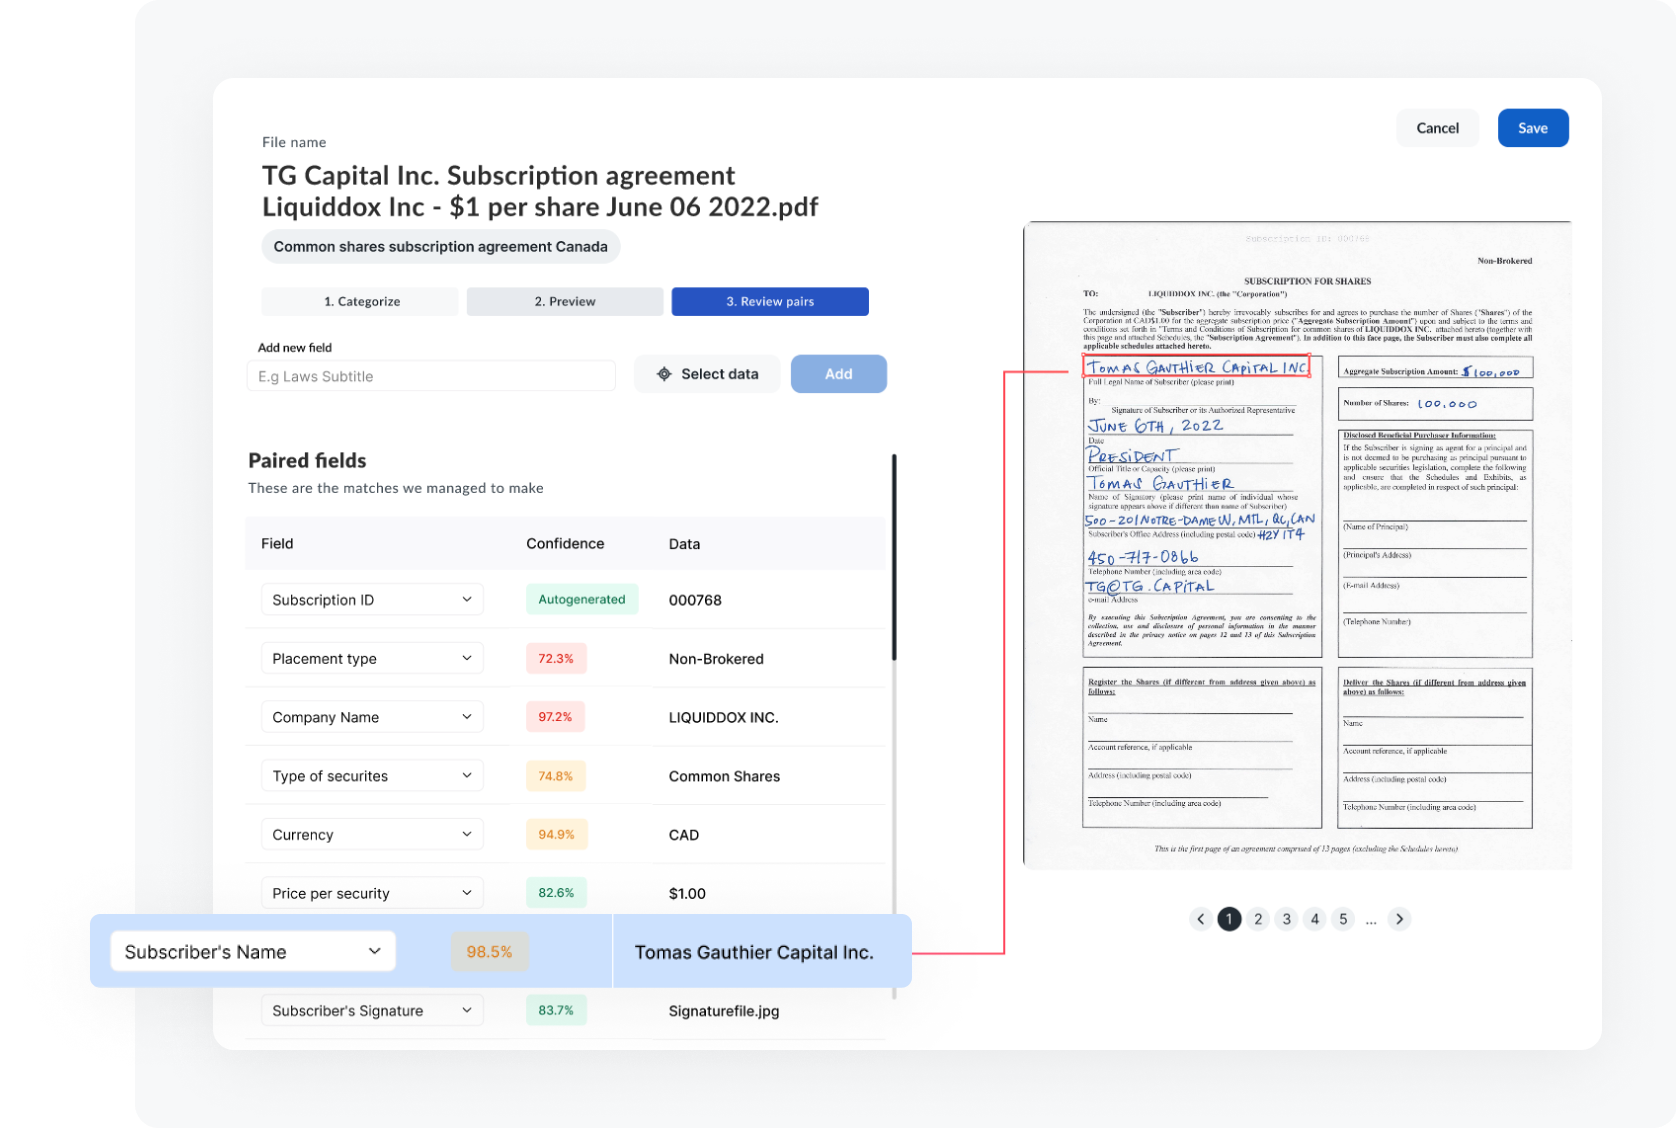Click the Field column header
The height and width of the screenshot is (1134, 1676).
[277, 544]
